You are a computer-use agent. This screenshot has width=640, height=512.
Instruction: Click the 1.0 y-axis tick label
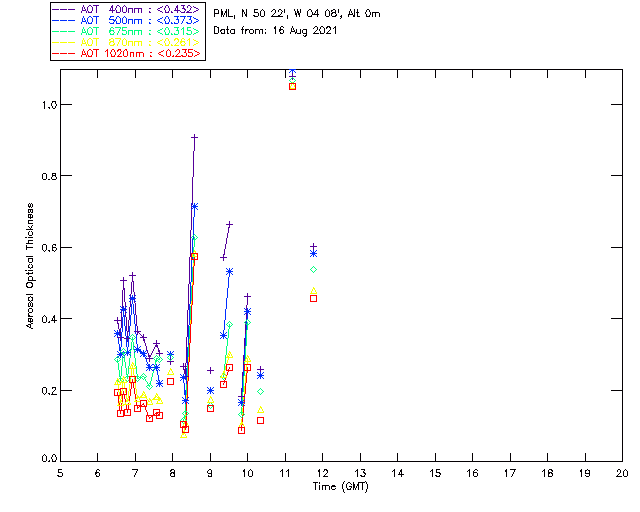point(48,105)
